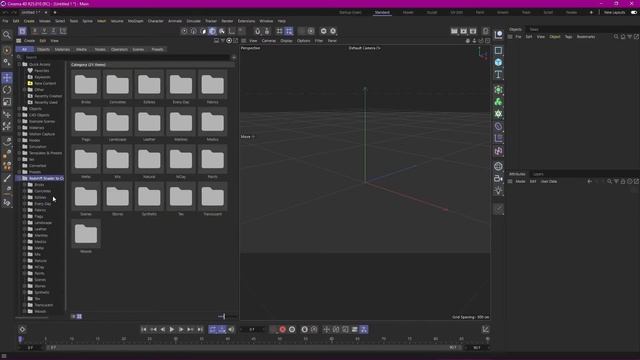Screen dimensions: 640x360
Task: Open the search magnifier at top left
Action: (x=7, y=35)
